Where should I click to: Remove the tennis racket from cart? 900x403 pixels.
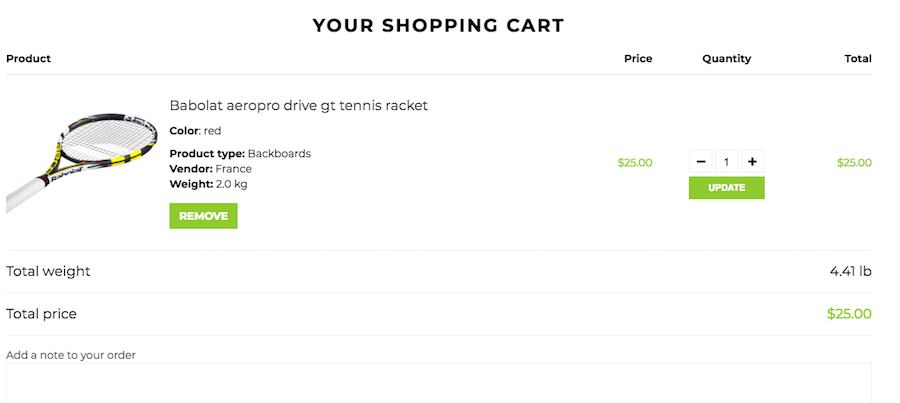(203, 216)
